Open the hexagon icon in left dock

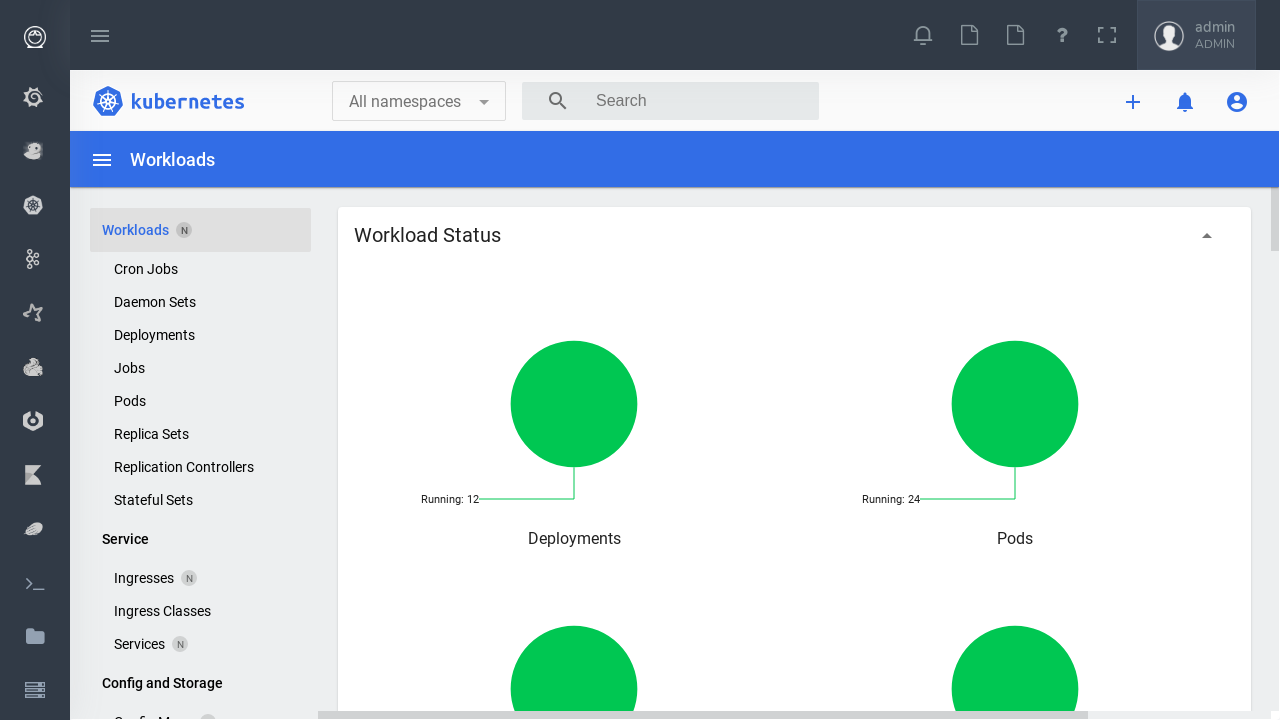[33, 421]
